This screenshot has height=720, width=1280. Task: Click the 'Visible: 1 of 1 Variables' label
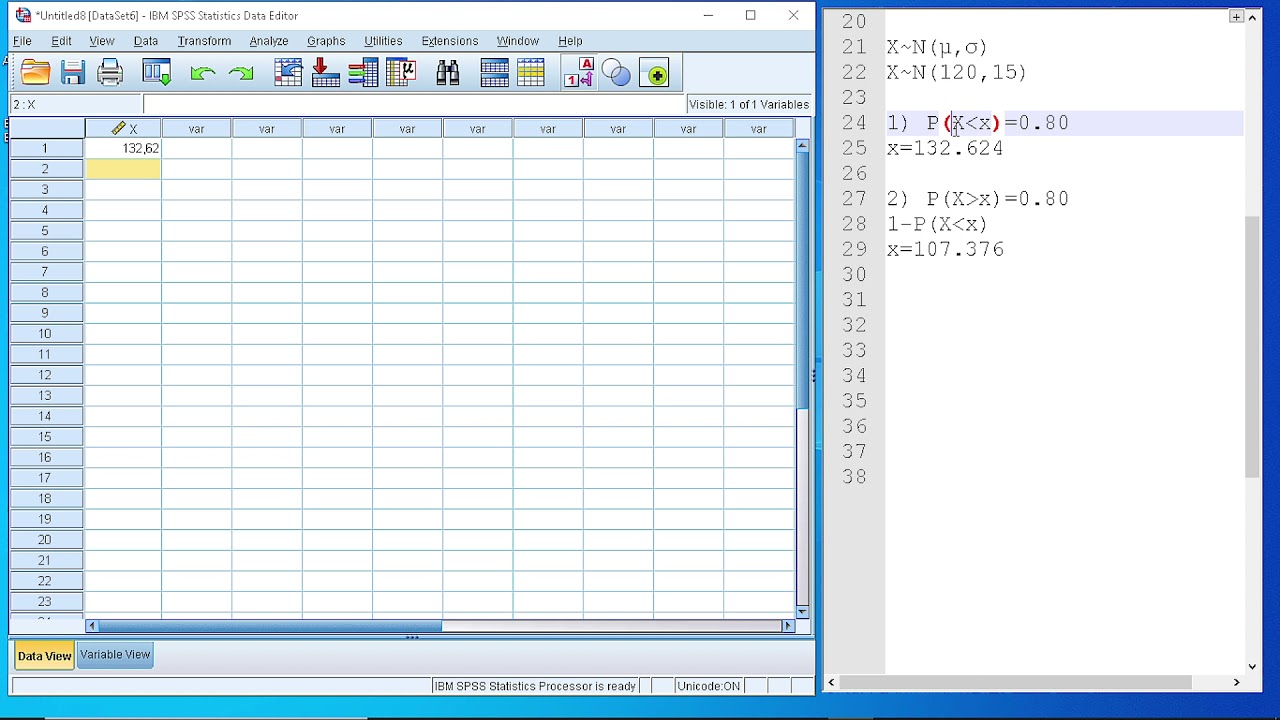(x=748, y=104)
